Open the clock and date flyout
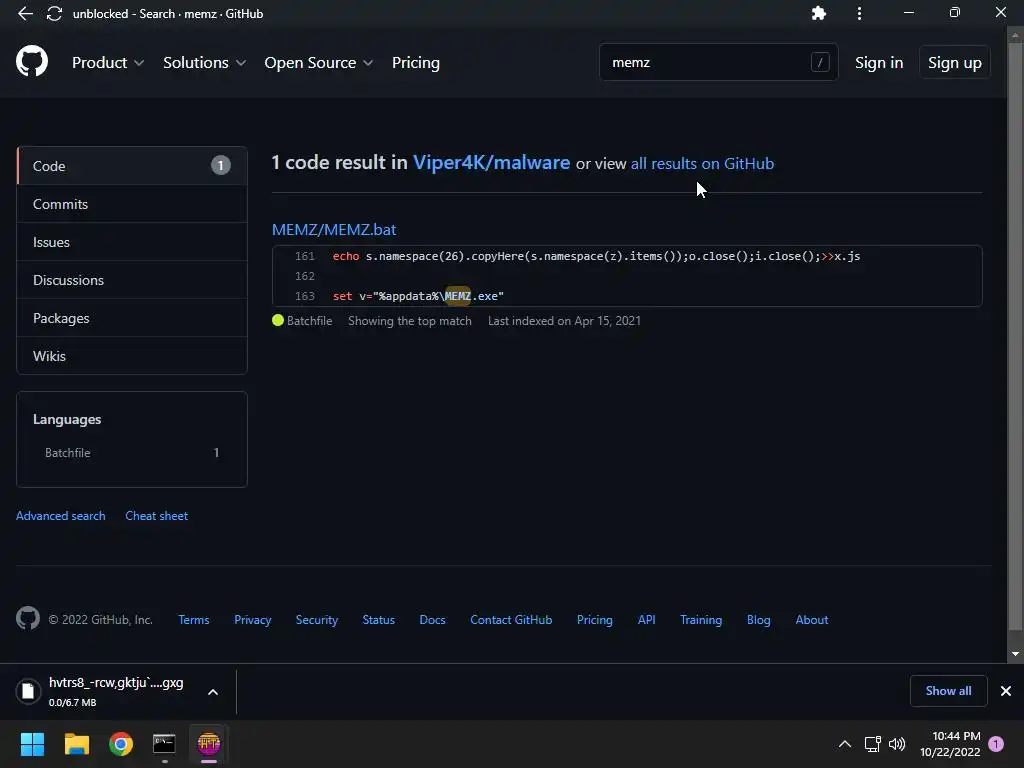The width and height of the screenshot is (1024, 768). pos(950,744)
